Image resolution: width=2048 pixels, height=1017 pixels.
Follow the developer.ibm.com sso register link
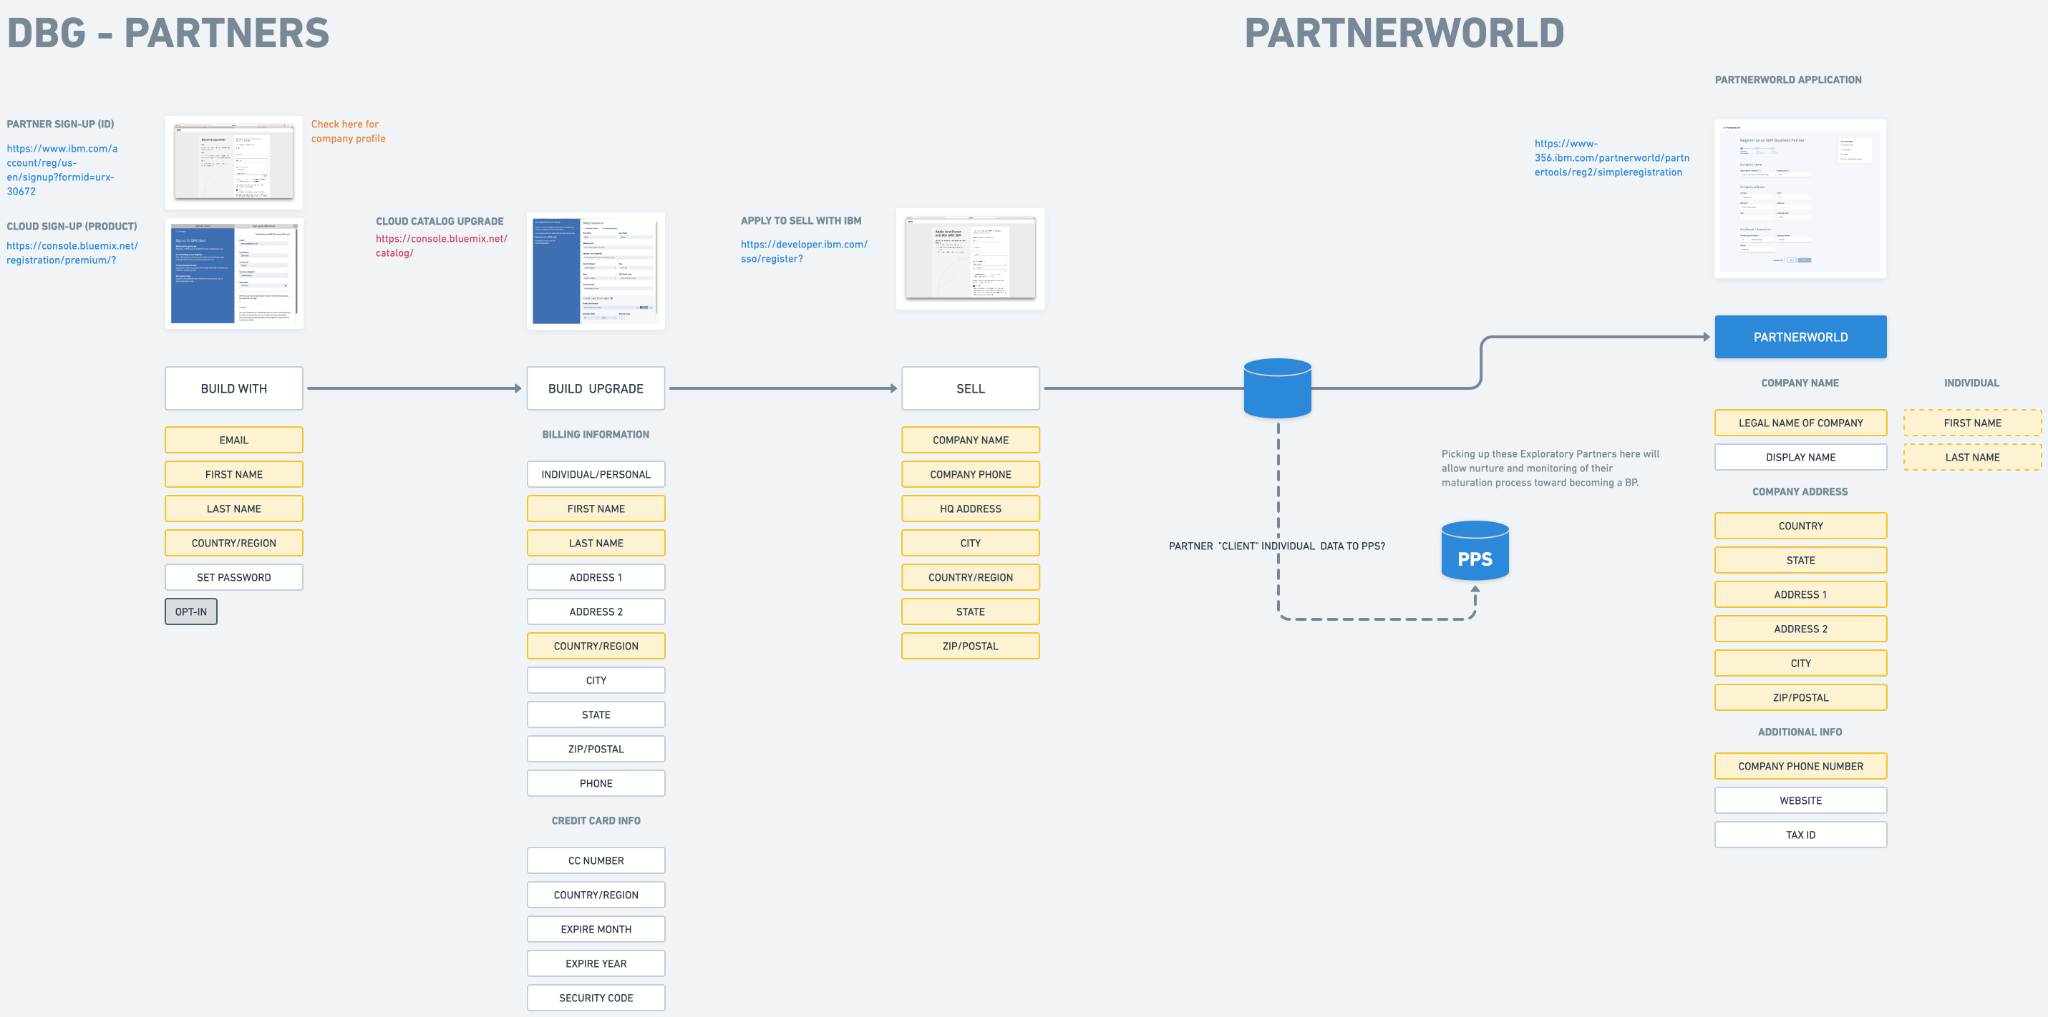point(804,251)
